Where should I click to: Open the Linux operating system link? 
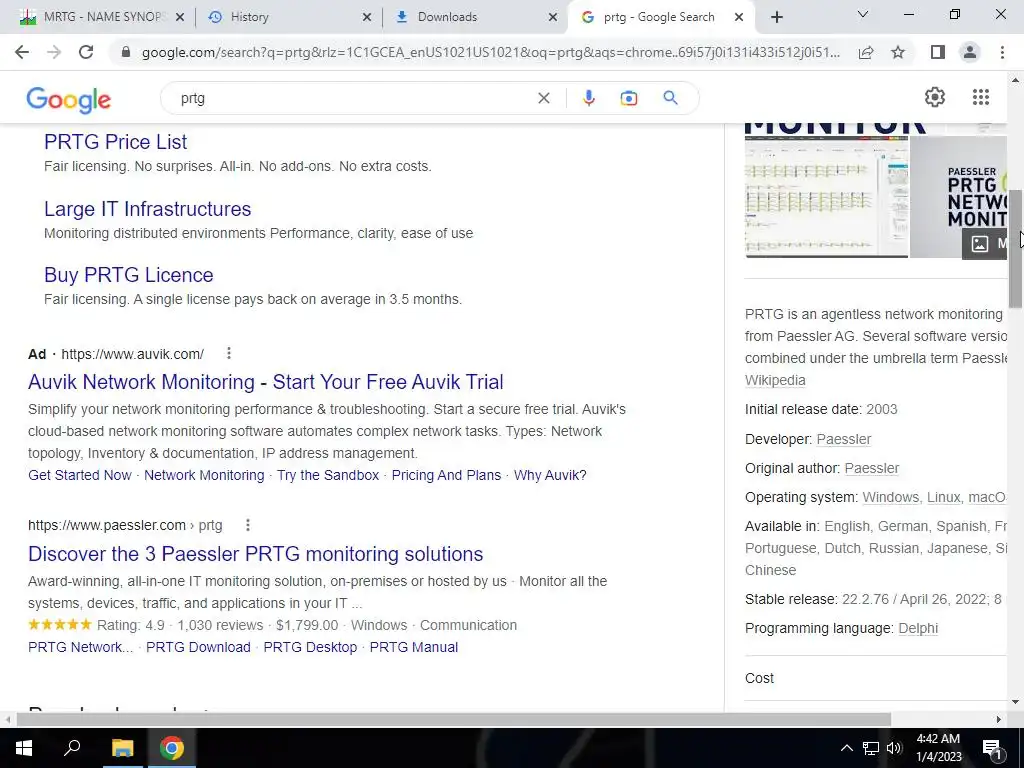(944, 497)
